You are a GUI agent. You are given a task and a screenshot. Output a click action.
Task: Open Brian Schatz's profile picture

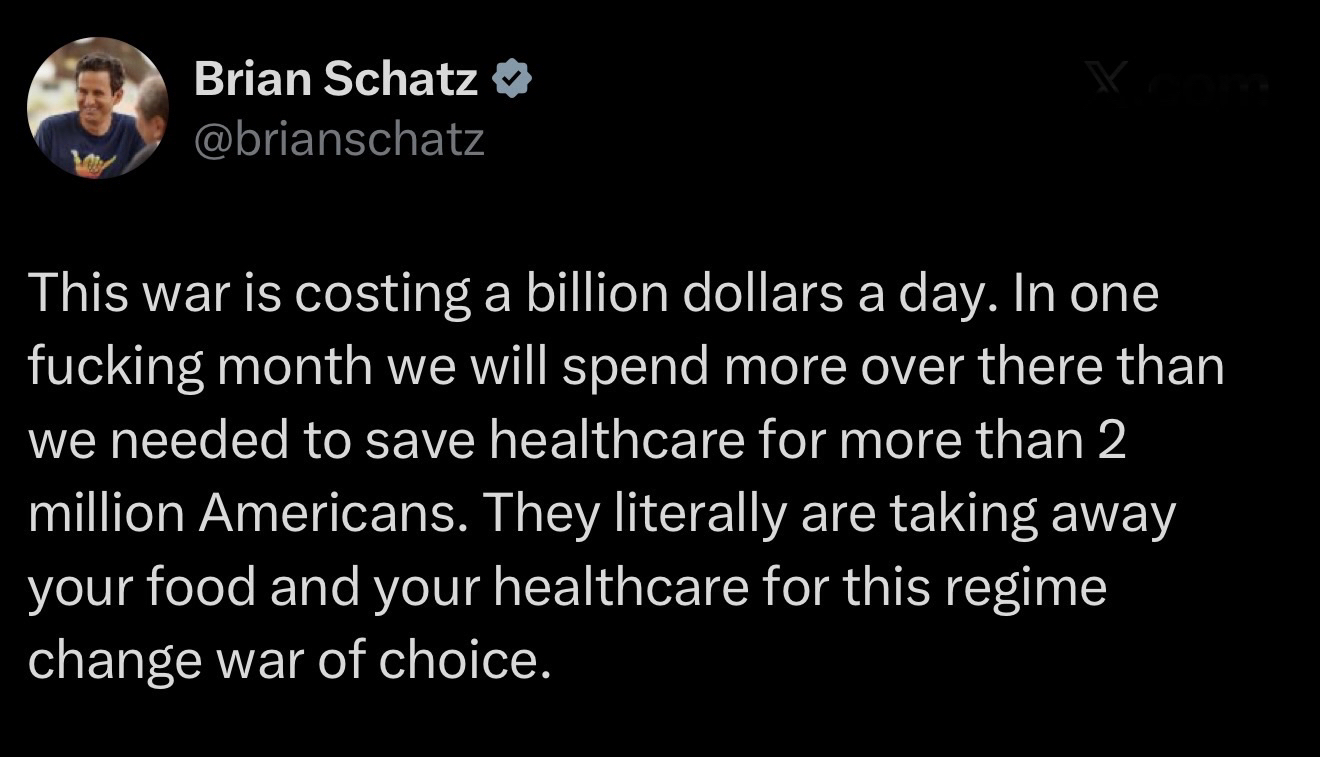pyautogui.click(x=97, y=109)
